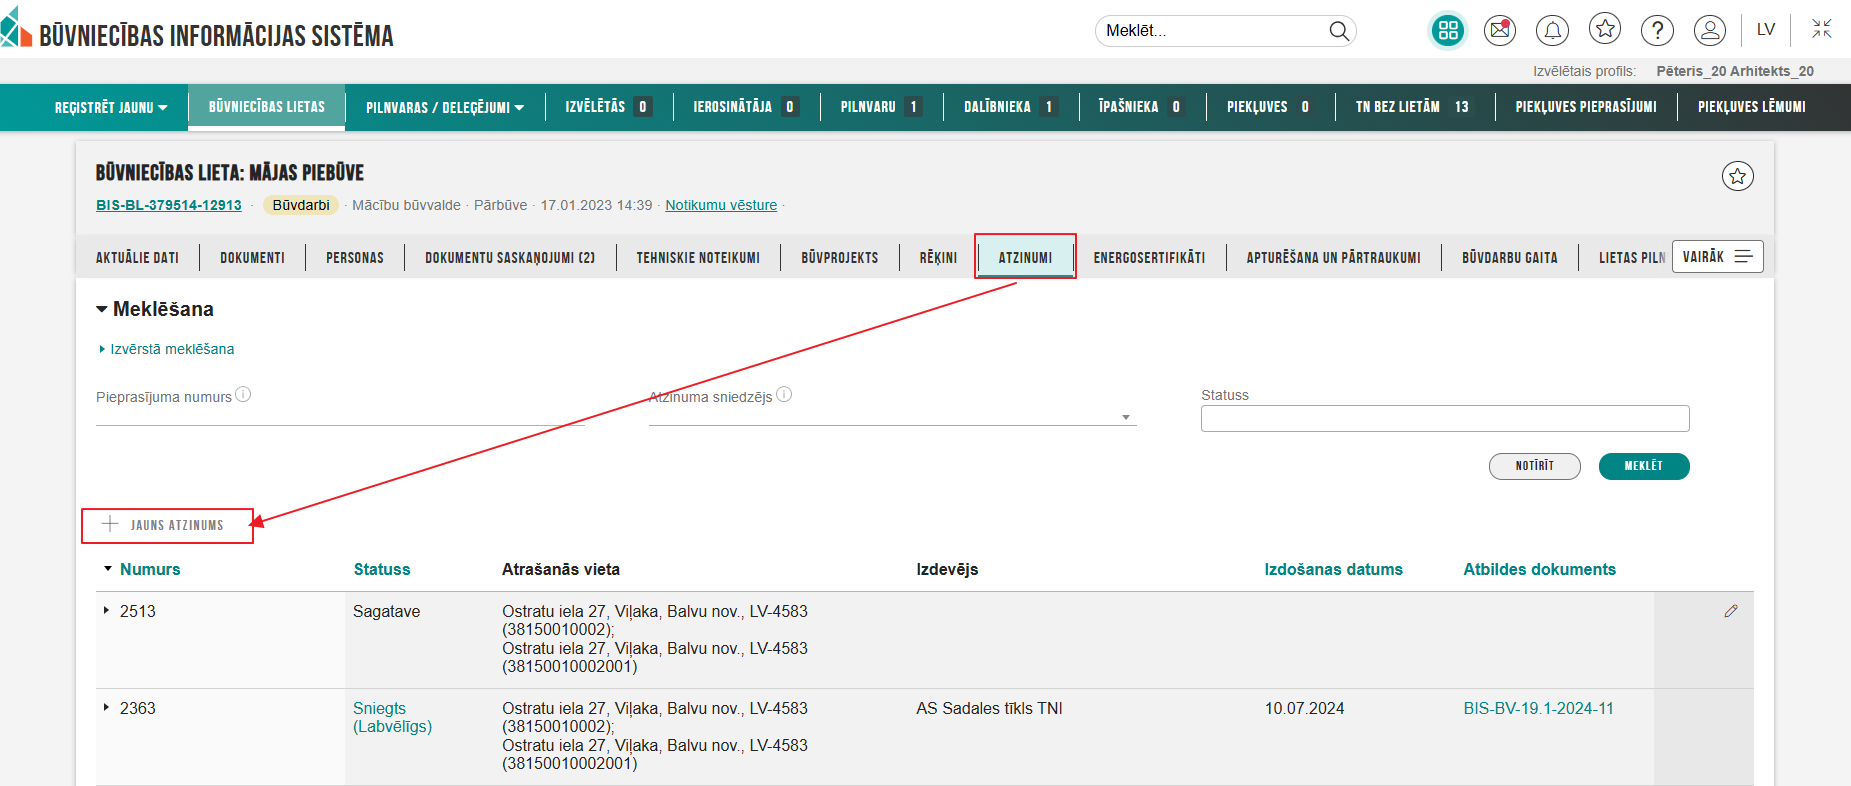The width and height of the screenshot is (1851, 786).
Task: Click the Sniegts (Labvēlīgs) status link
Action: 392,717
